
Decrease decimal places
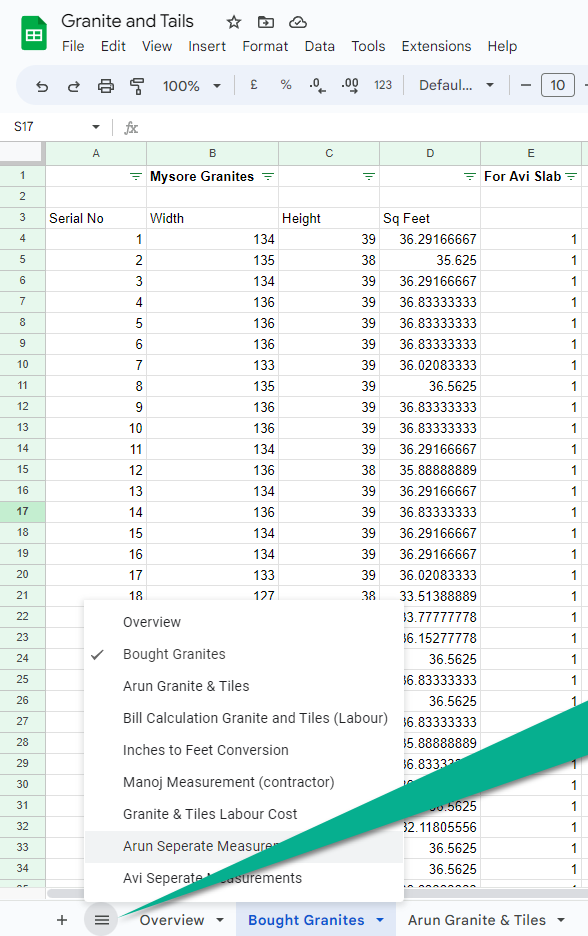click(x=318, y=86)
